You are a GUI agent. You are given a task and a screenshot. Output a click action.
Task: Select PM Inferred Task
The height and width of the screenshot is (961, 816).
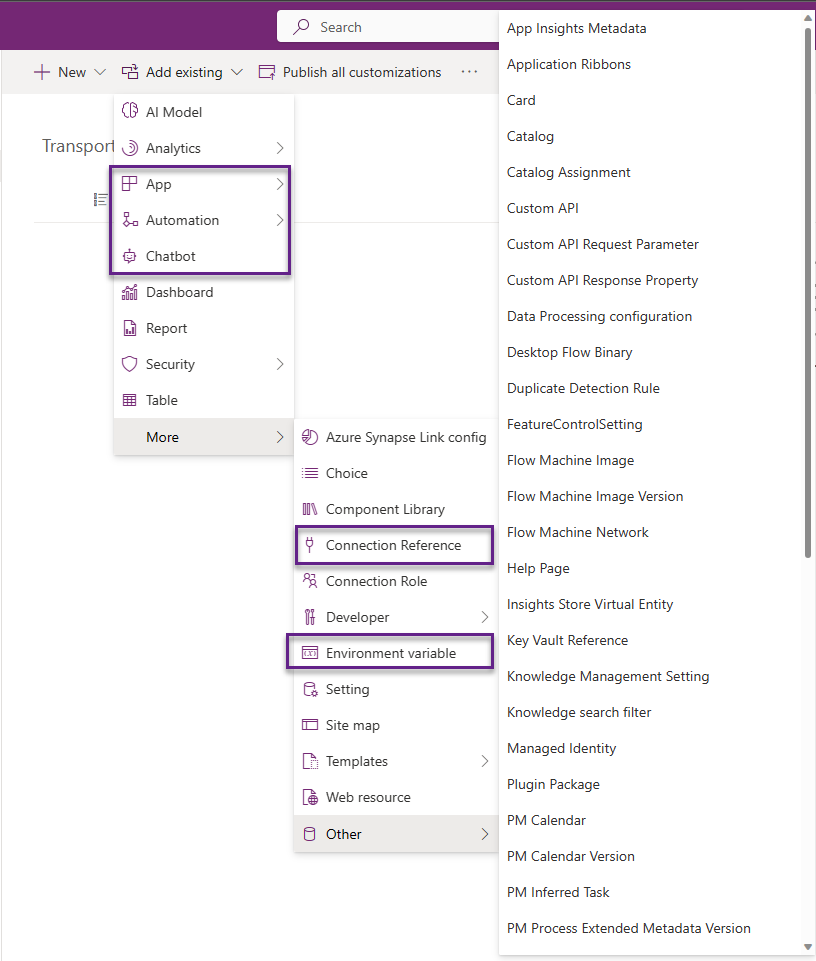click(651, 892)
